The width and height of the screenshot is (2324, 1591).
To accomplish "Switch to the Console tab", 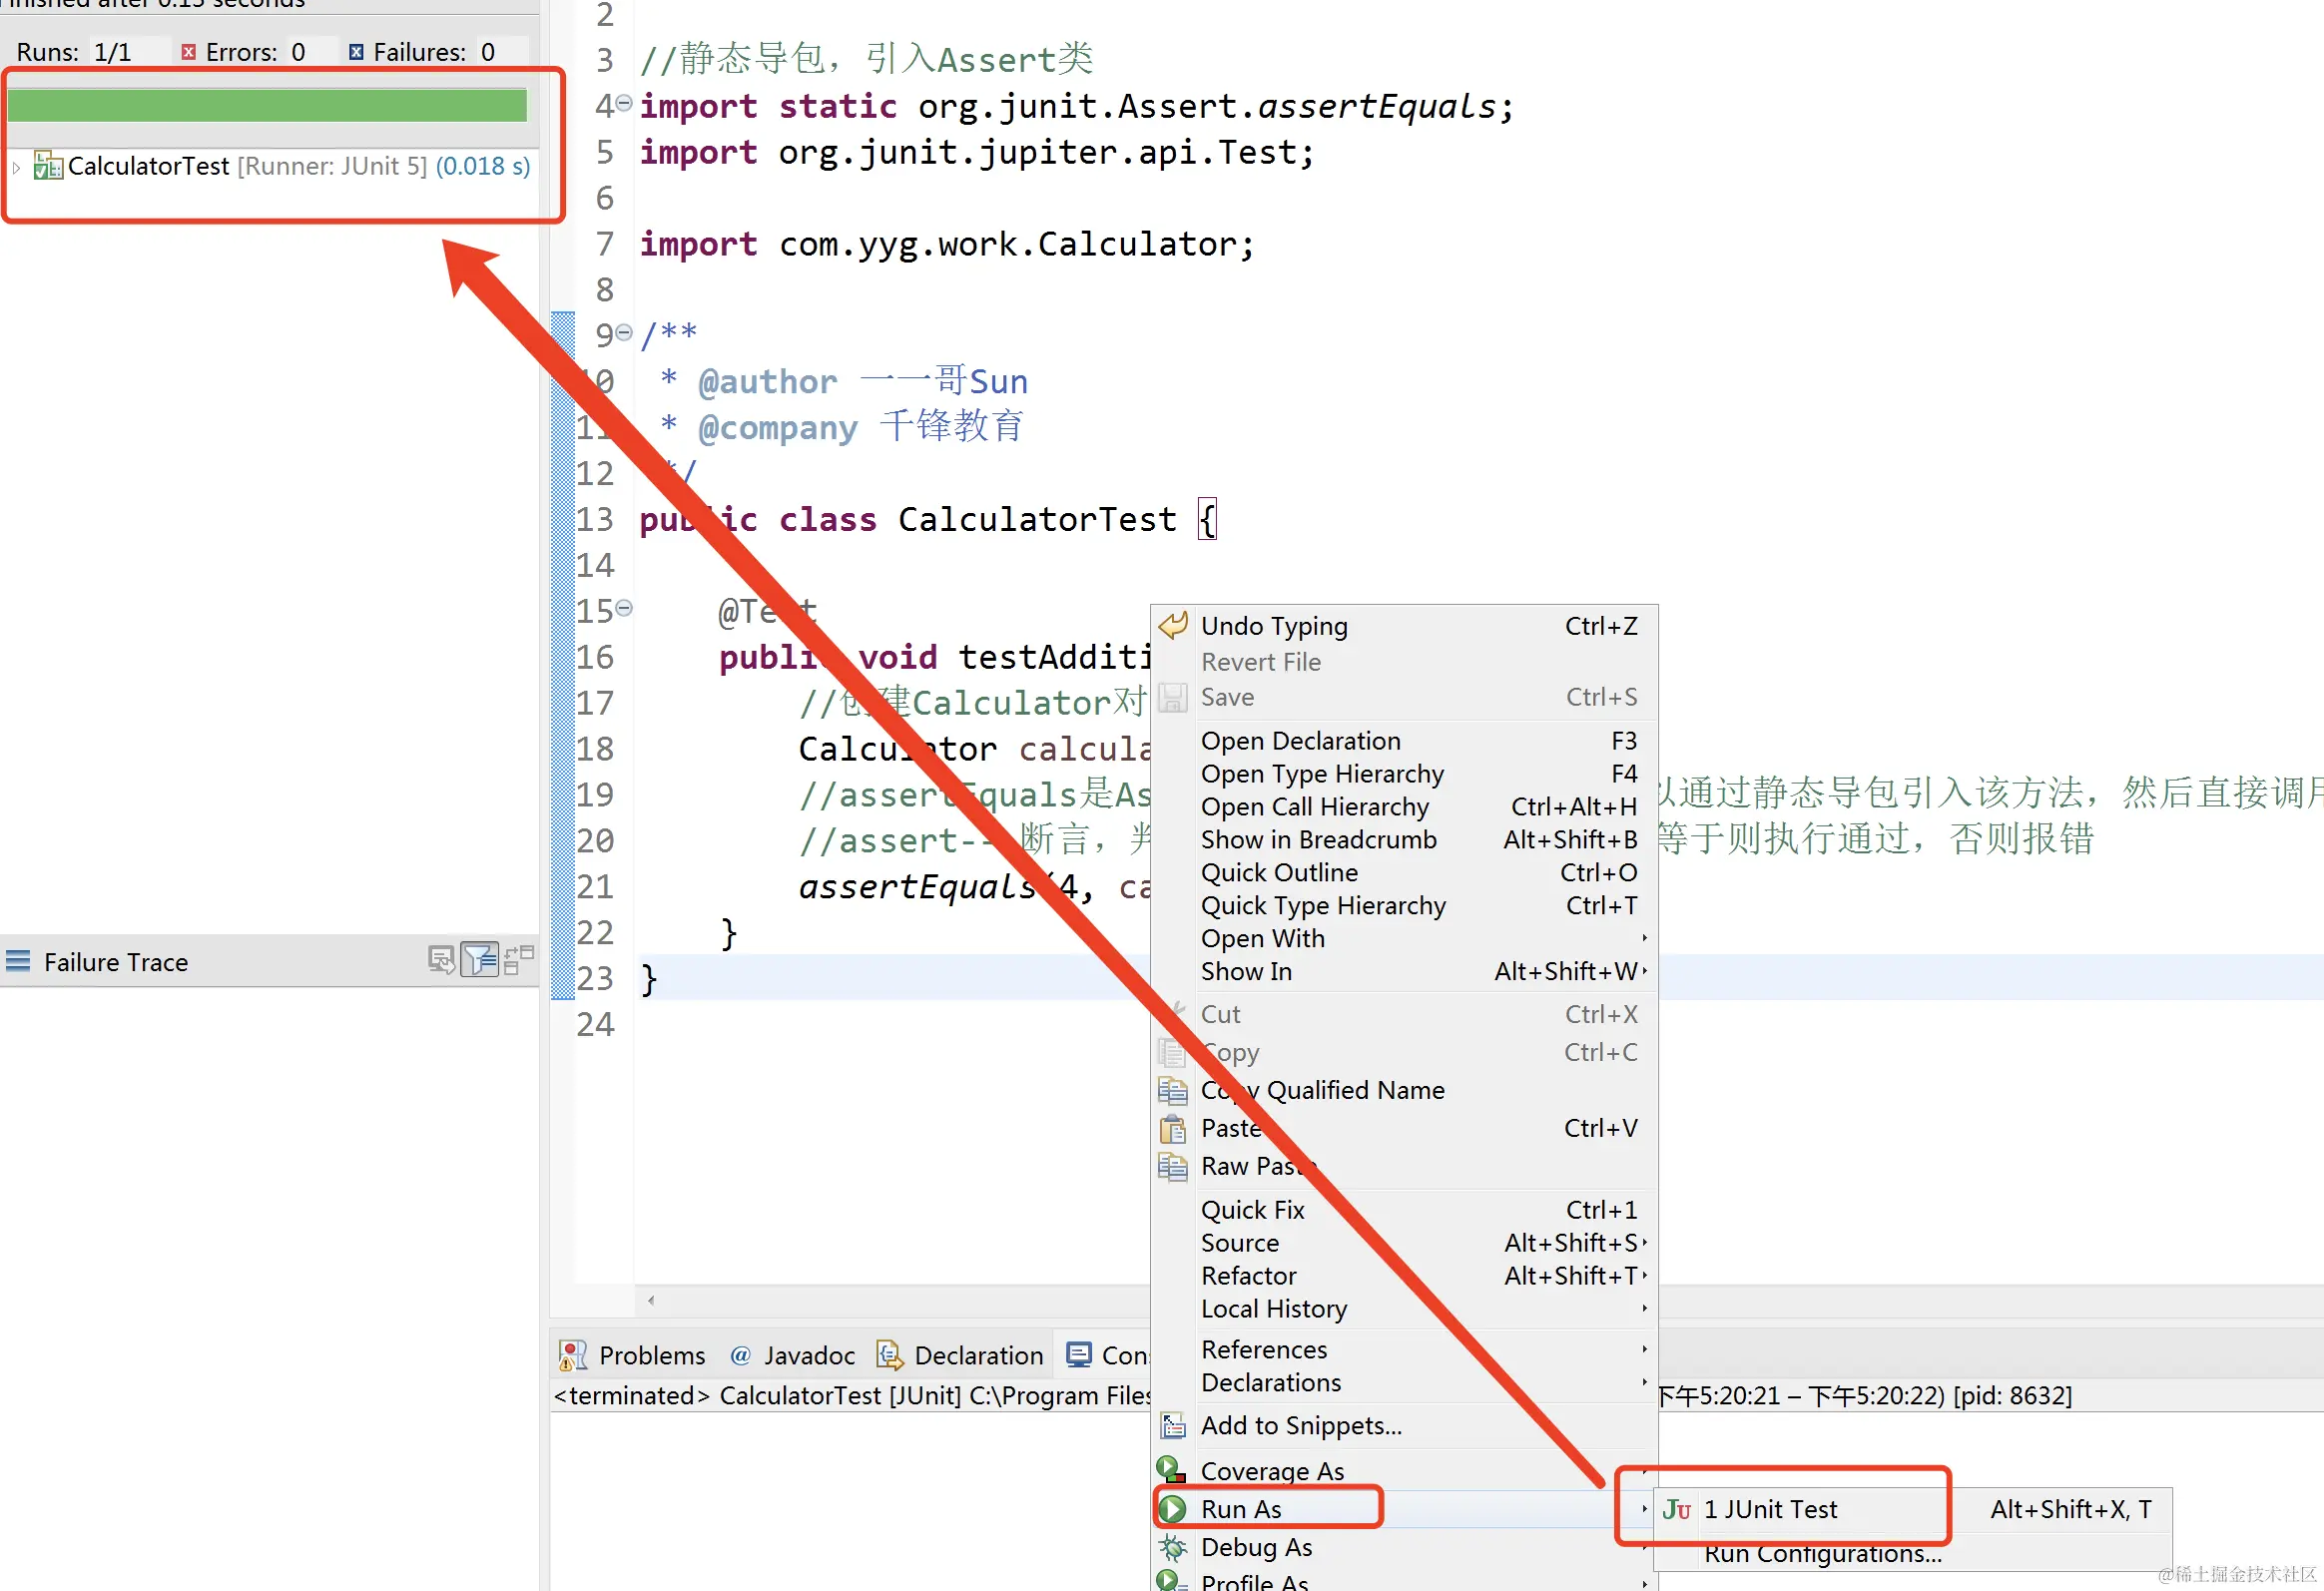I will click(1108, 1356).
